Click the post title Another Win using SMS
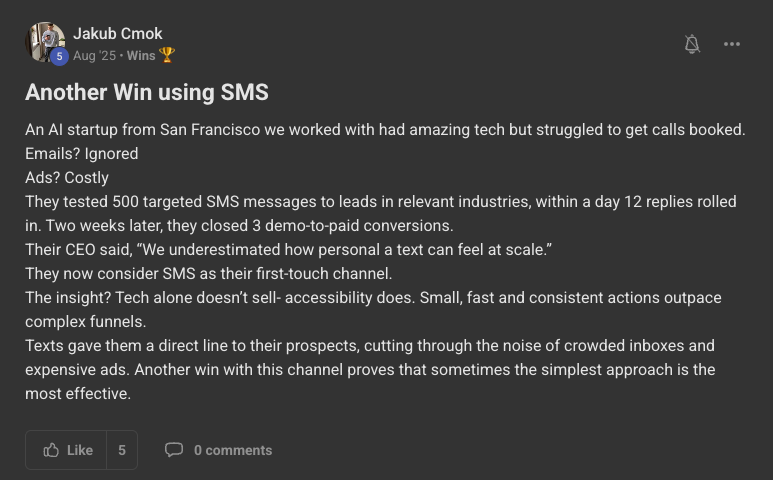This screenshot has height=480, width=773. [147, 93]
